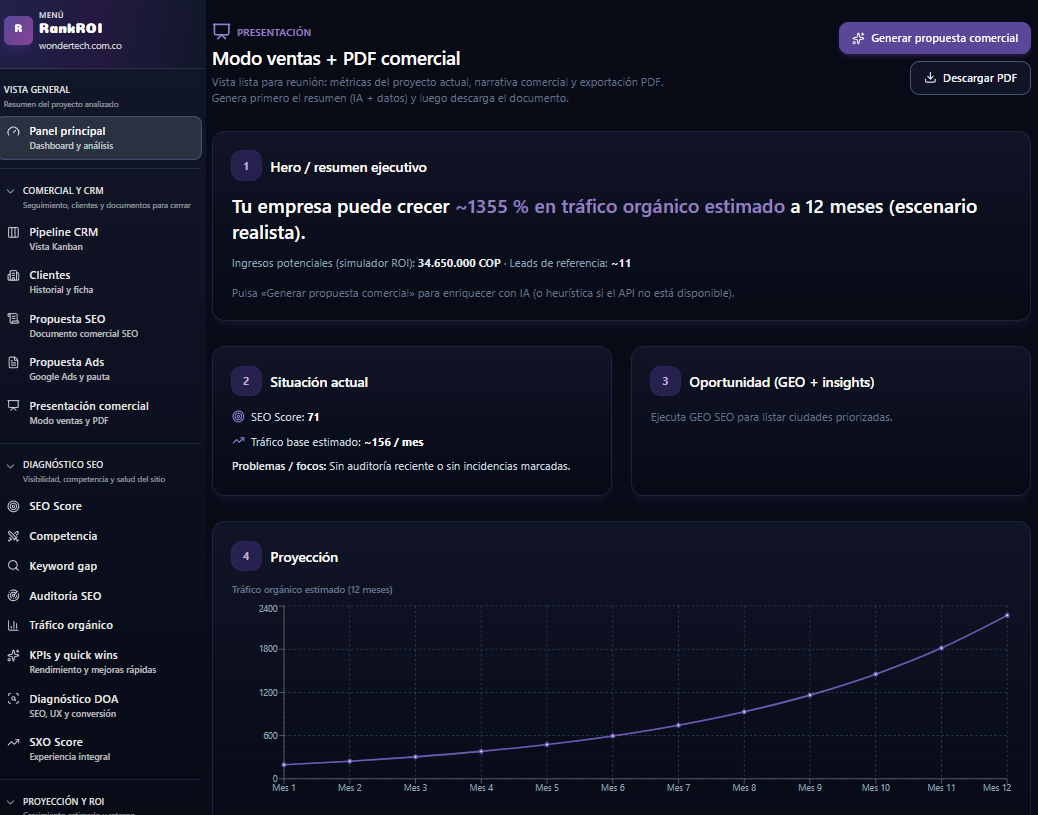Image resolution: width=1038 pixels, height=815 pixels.
Task: Click the Diagnóstico DOA scan icon
Action: [13, 699]
